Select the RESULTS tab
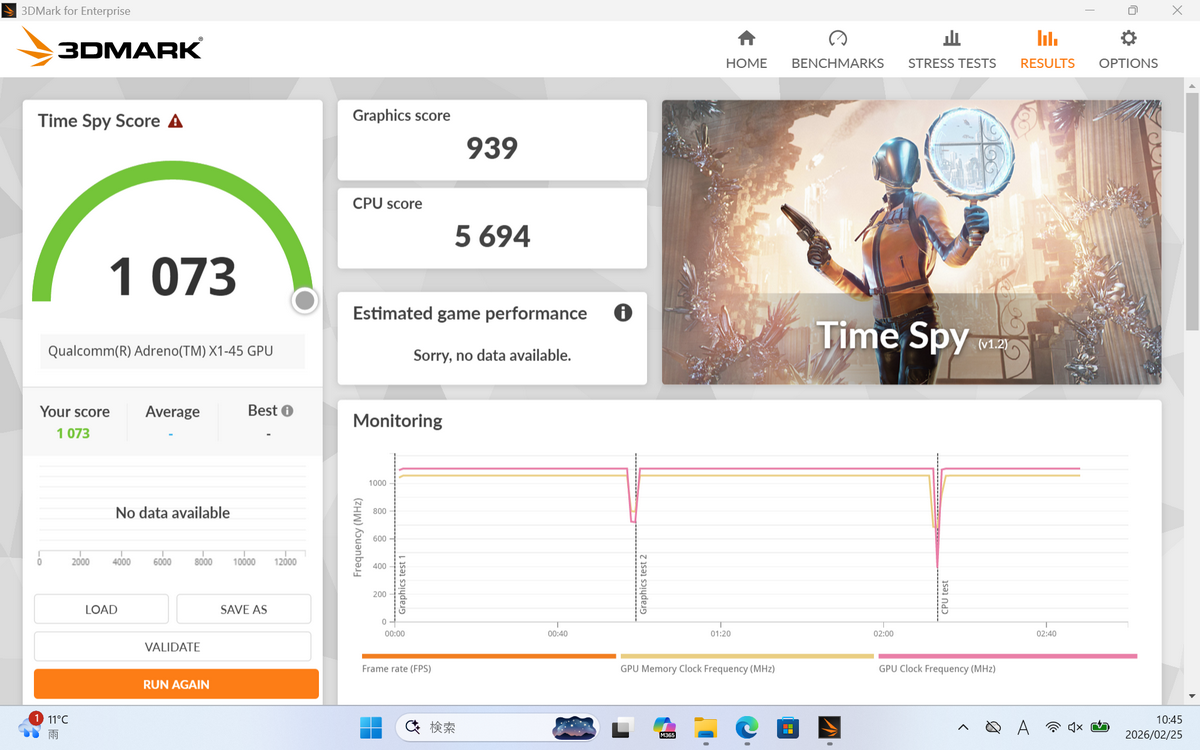Viewport: 1200px width, 750px height. [x=1047, y=50]
